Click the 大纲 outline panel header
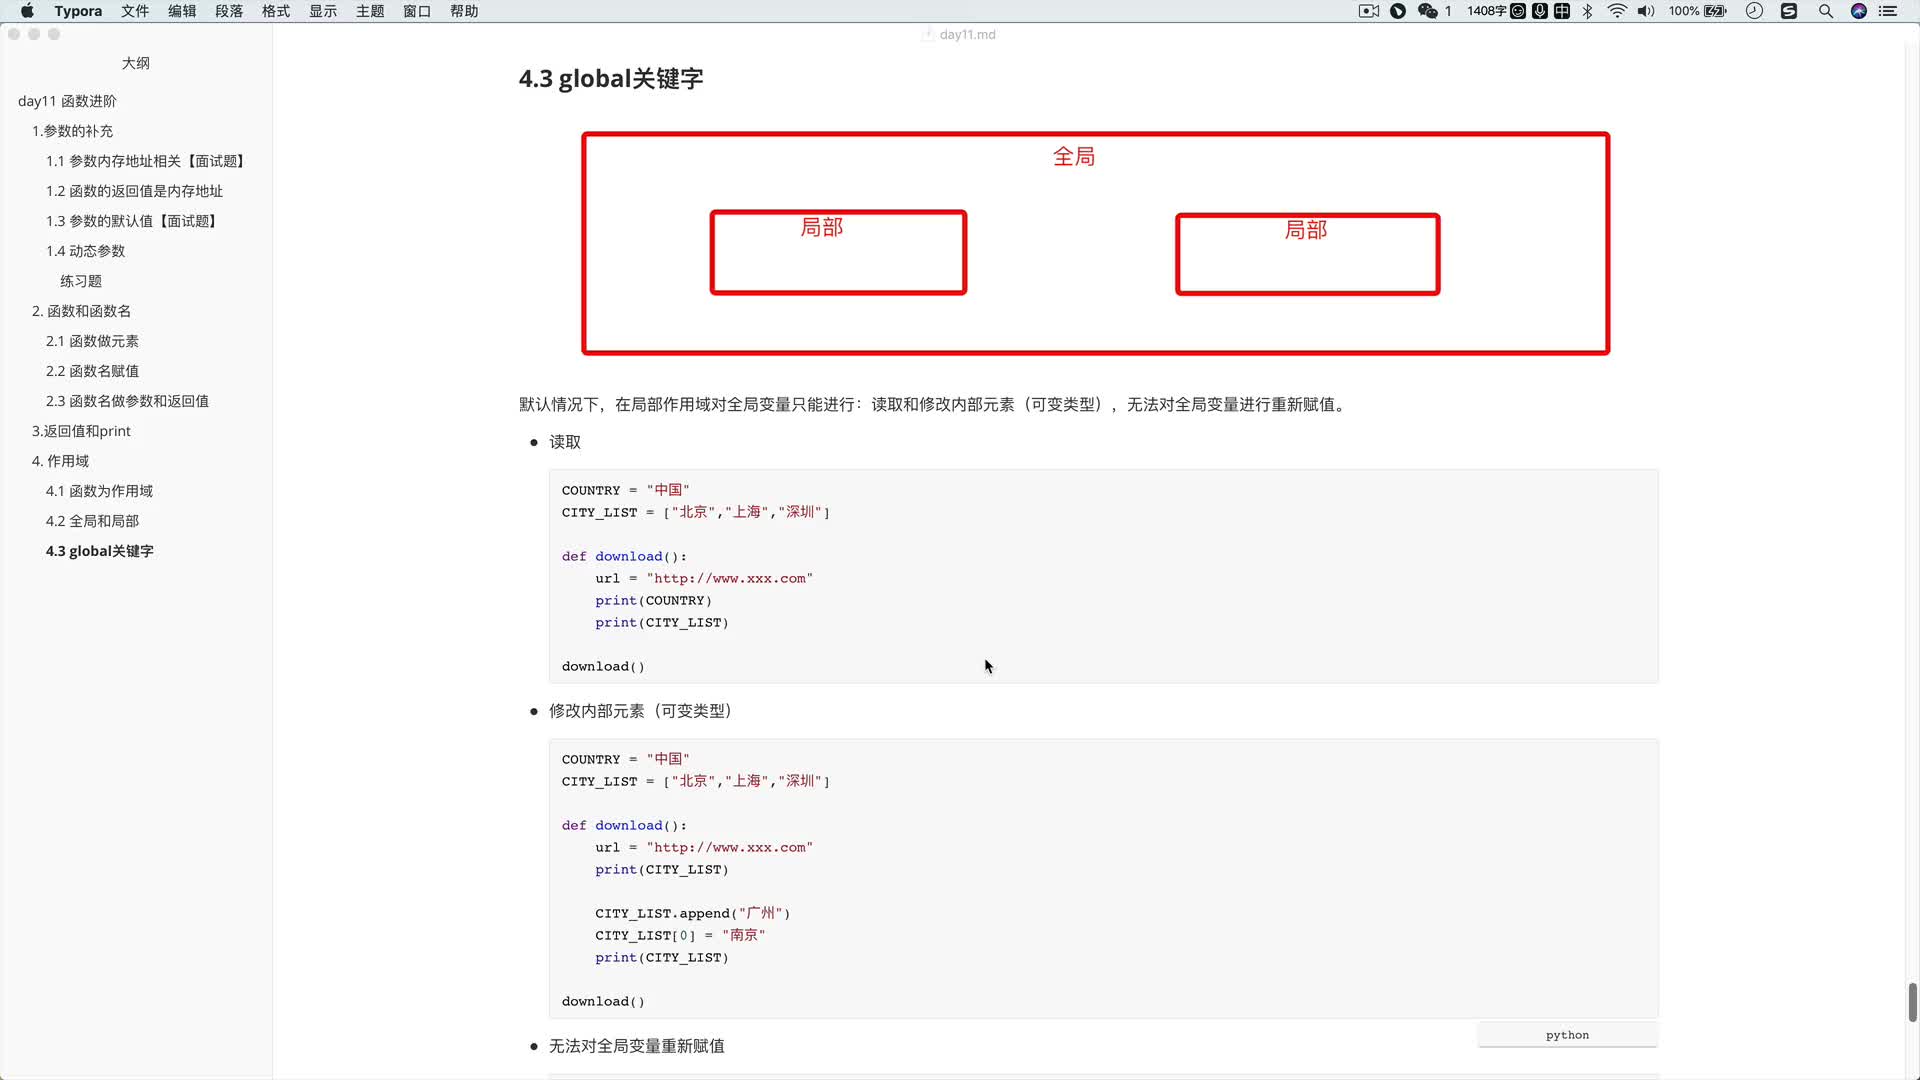The image size is (1920, 1080). coord(136,63)
